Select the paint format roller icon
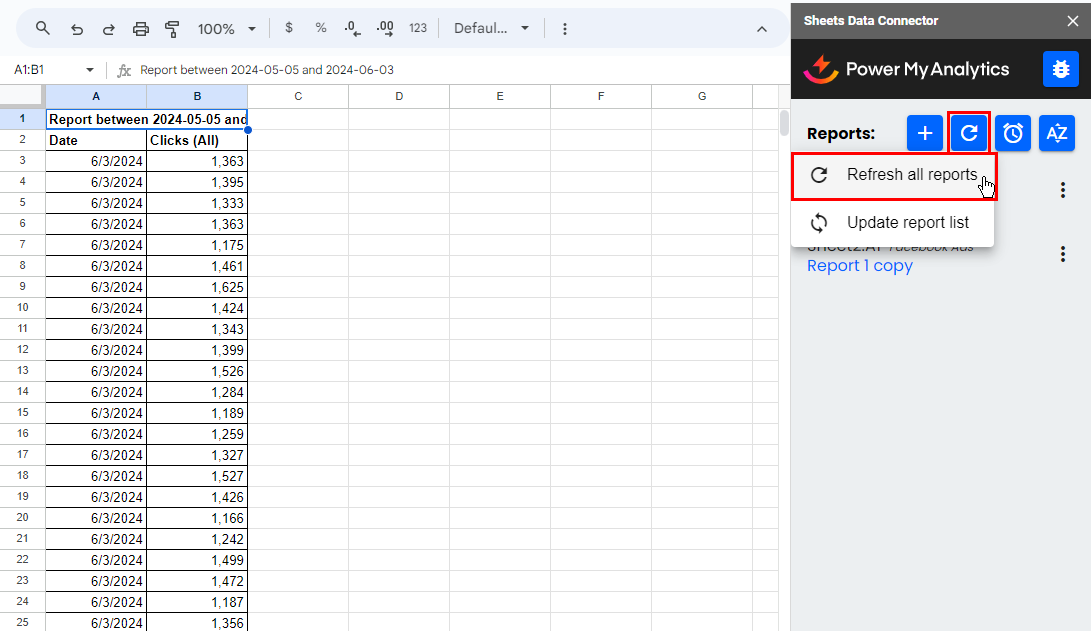The image size is (1091, 631). coord(172,29)
